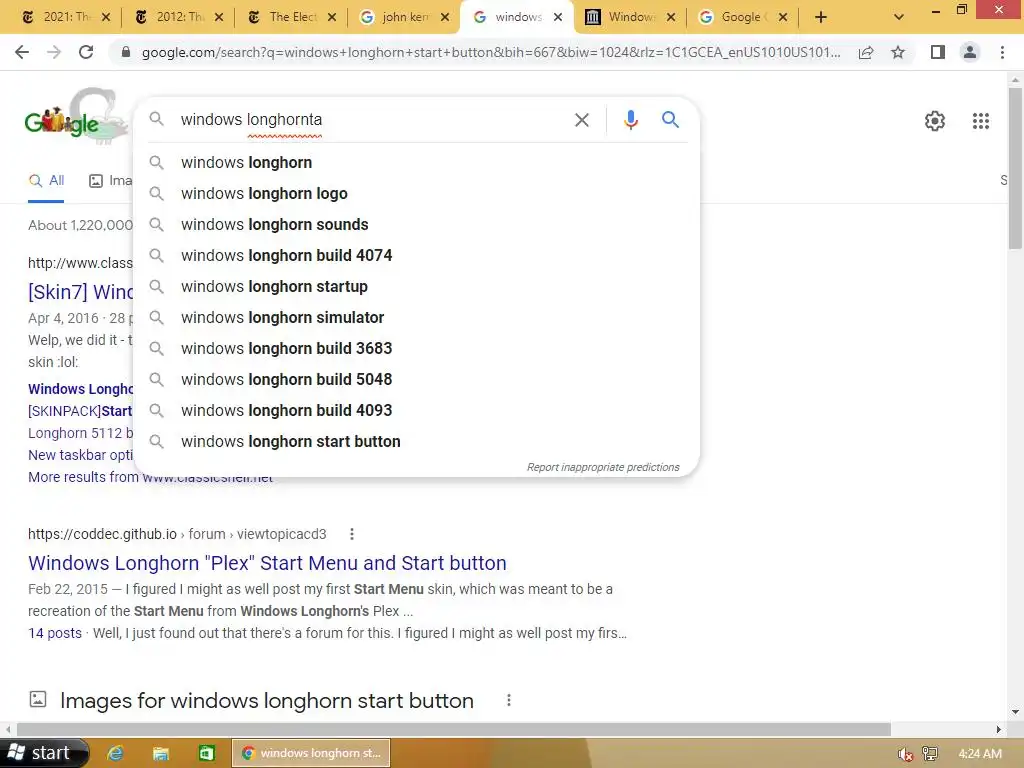This screenshot has width=1024, height=768.
Task: Open the [Skin7] result title
Action: [x=80, y=292]
